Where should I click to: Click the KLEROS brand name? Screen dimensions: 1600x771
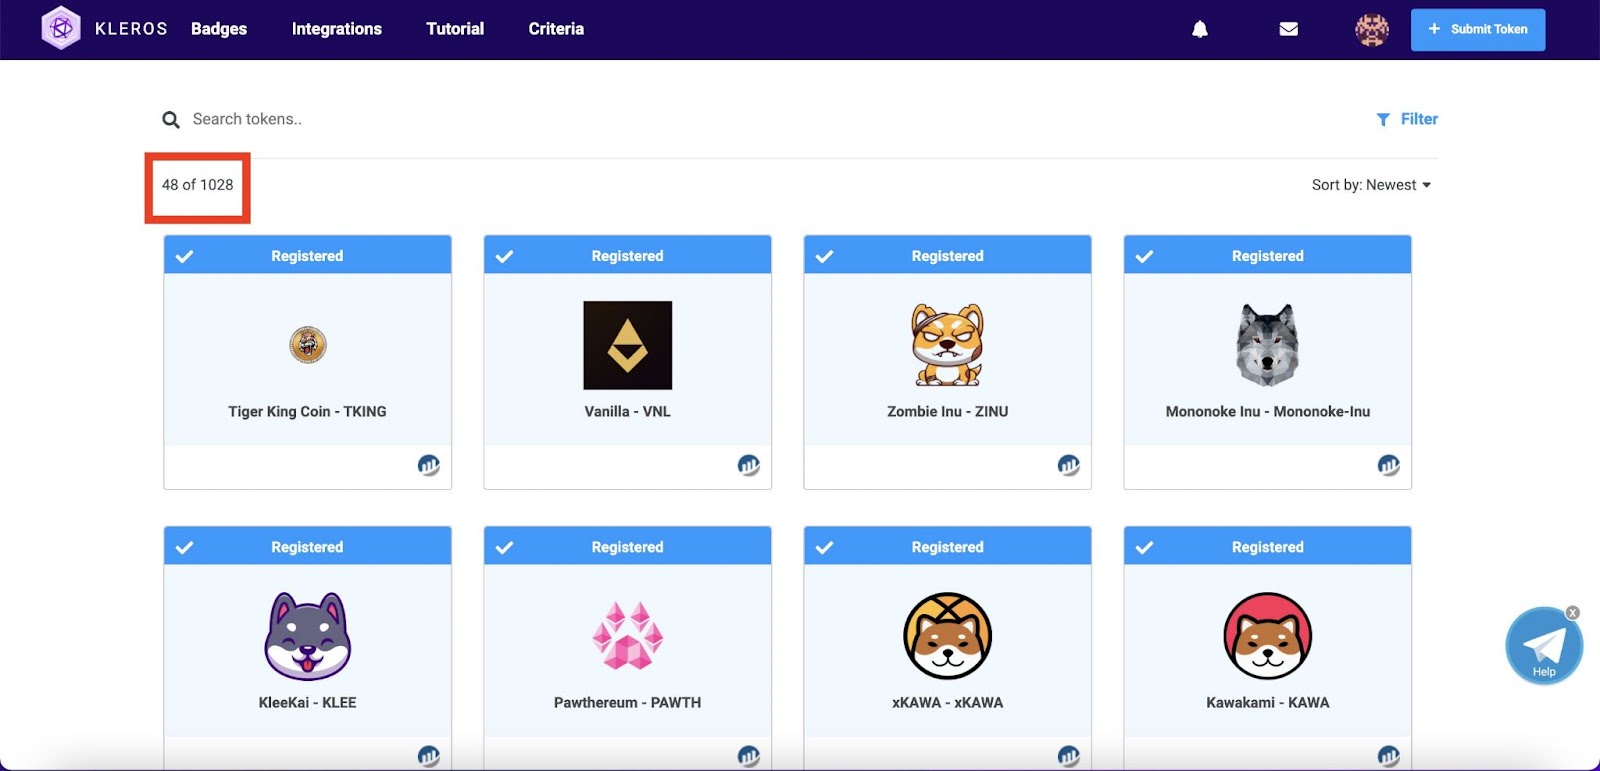click(x=131, y=29)
